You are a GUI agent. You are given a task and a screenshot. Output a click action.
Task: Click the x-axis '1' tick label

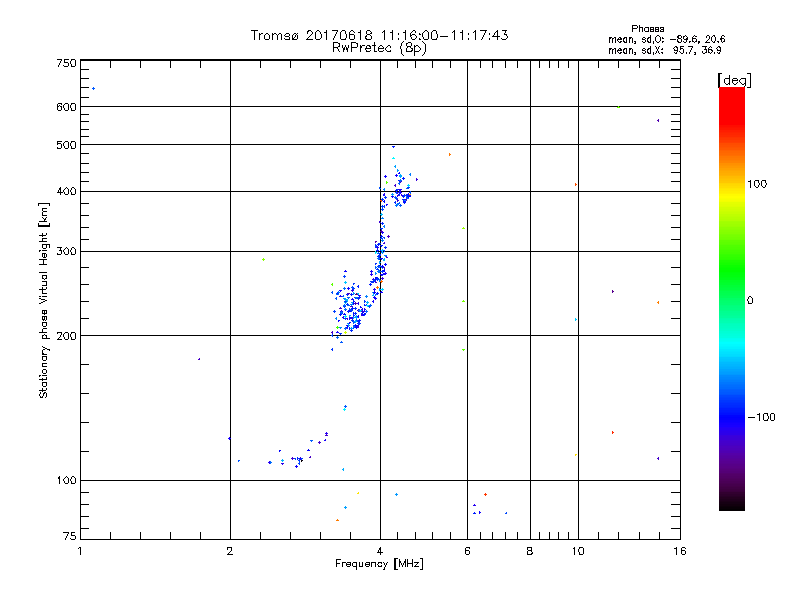pos(80,551)
